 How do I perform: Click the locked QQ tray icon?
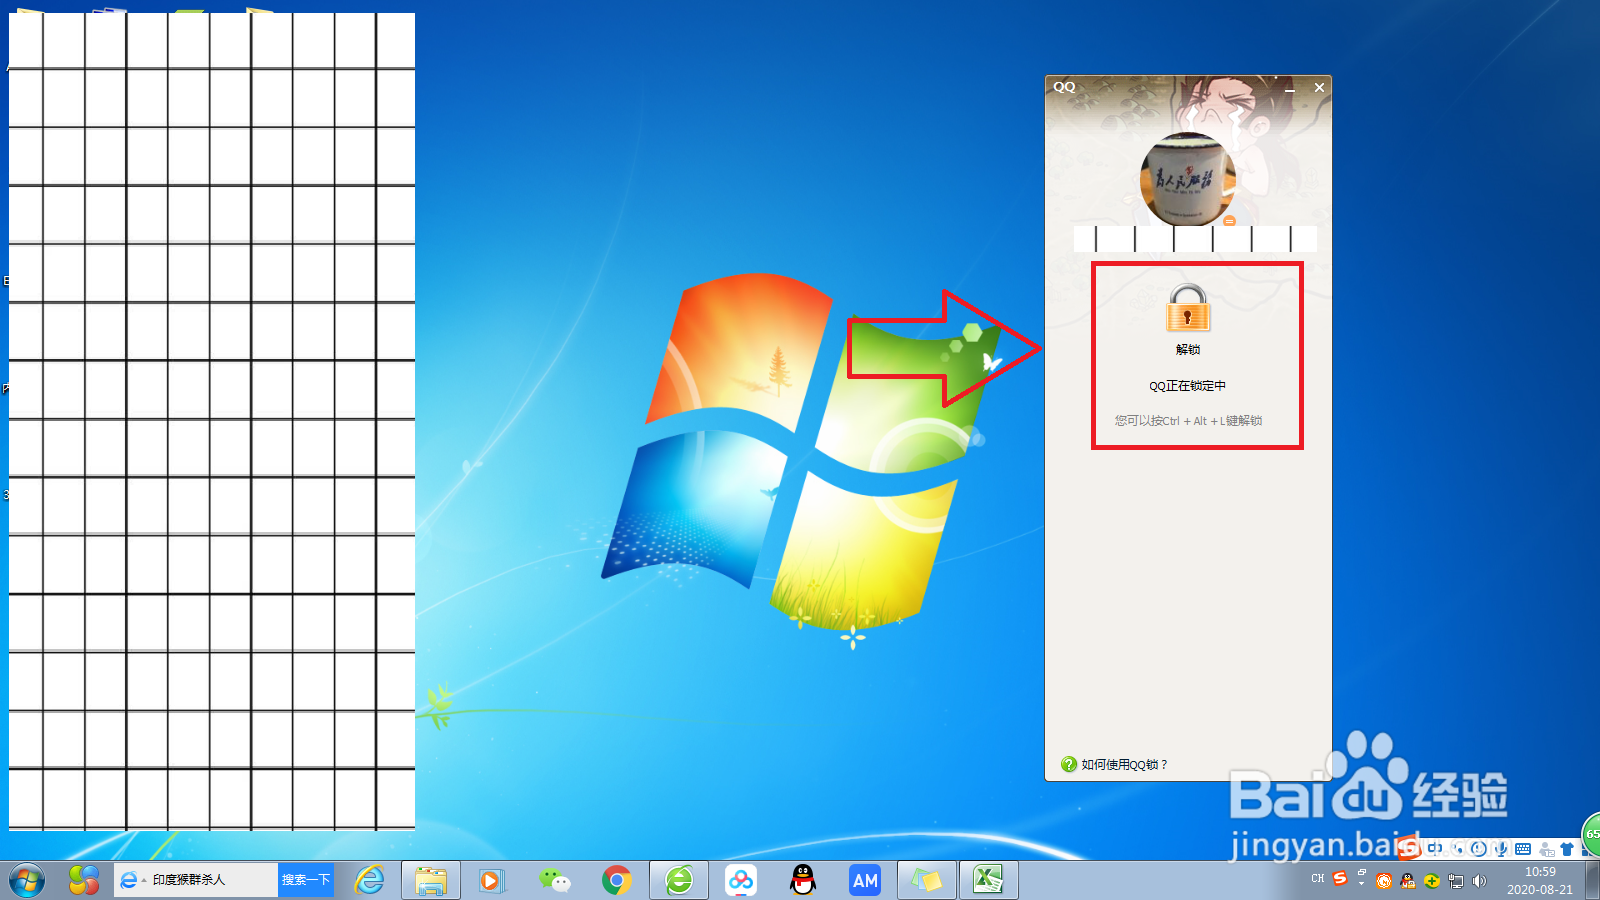point(1408,881)
